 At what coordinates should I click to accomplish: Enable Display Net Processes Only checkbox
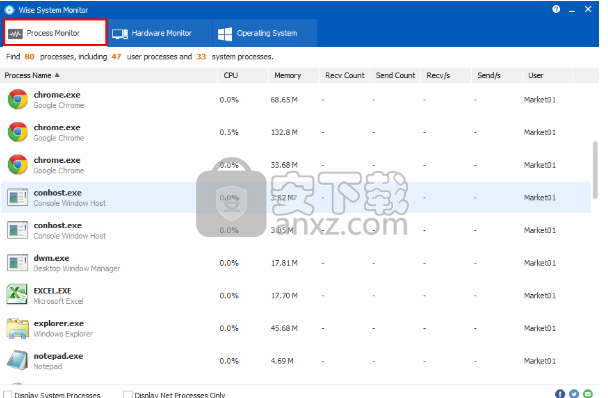(x=128, y=395)
